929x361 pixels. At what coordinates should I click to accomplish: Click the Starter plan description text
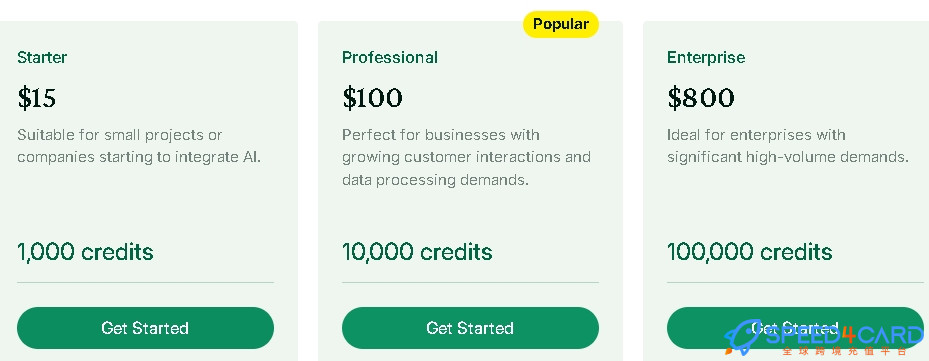(x=139, y=146)
